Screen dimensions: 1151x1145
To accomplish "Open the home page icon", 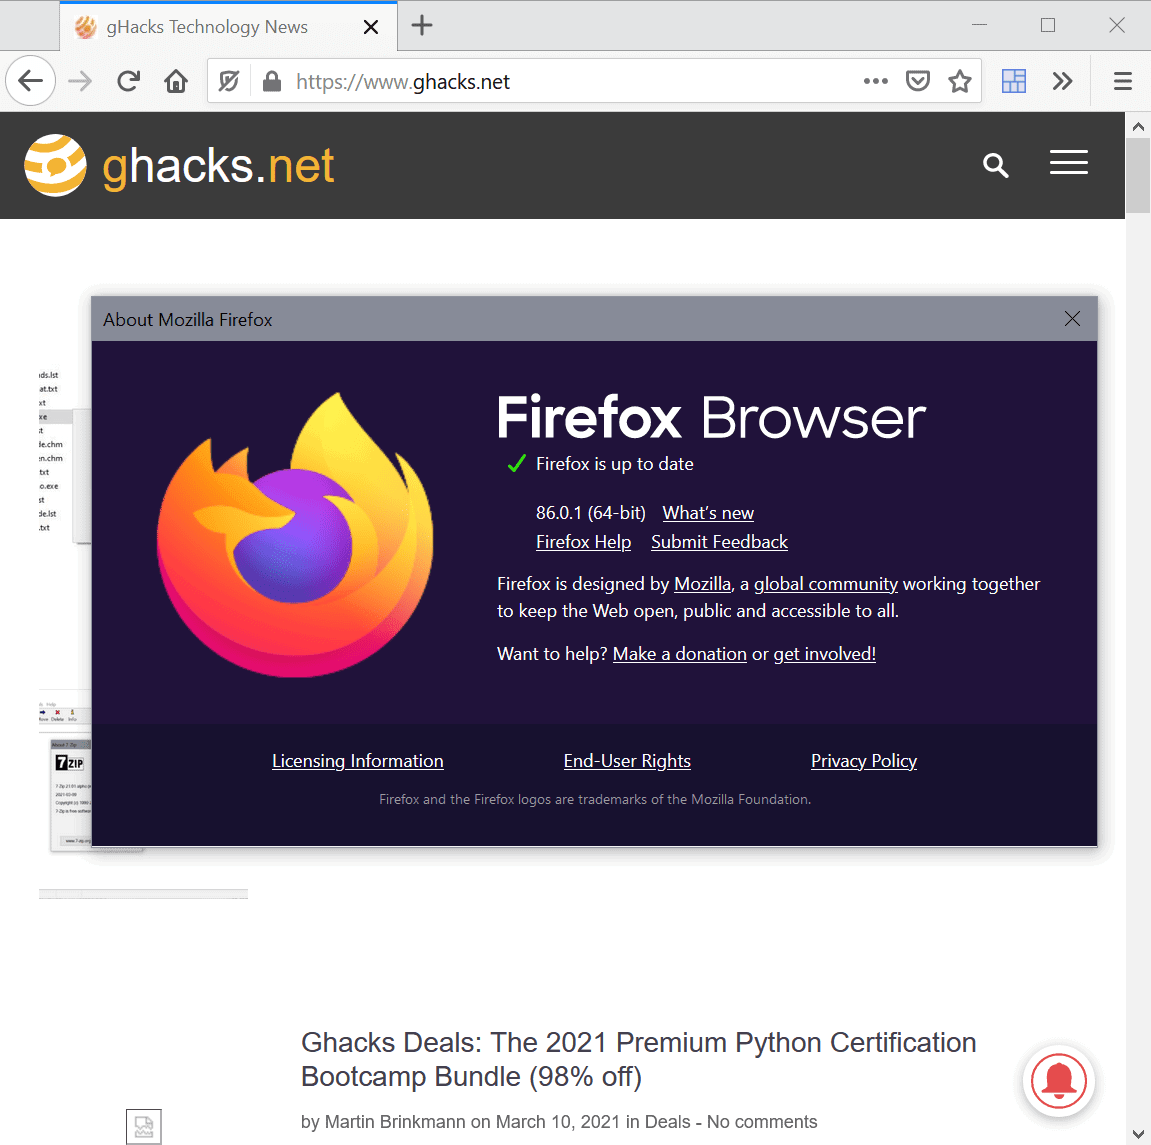I will [x=176, y=81].
